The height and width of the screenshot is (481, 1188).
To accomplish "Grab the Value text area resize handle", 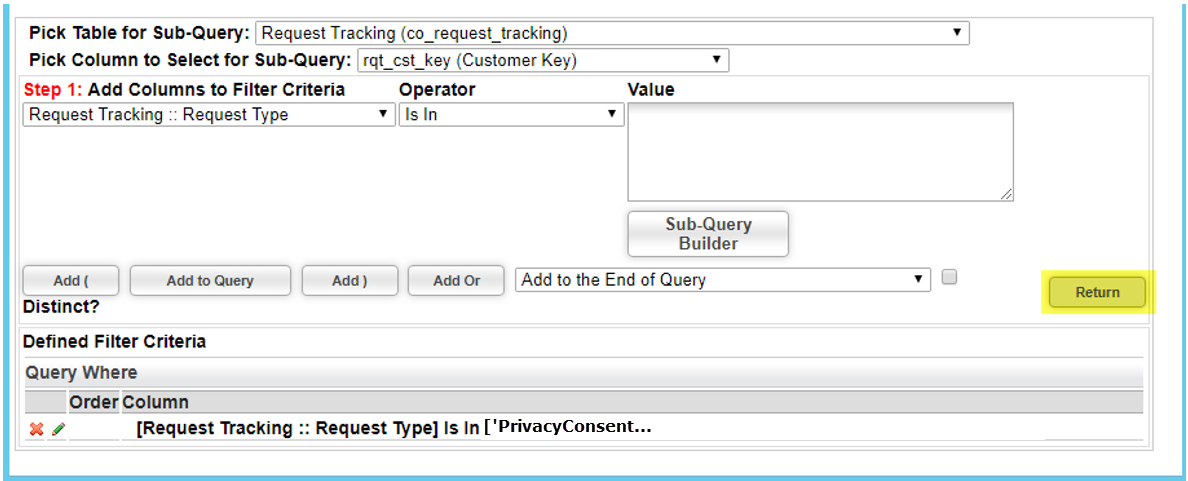I will 1007,195.
